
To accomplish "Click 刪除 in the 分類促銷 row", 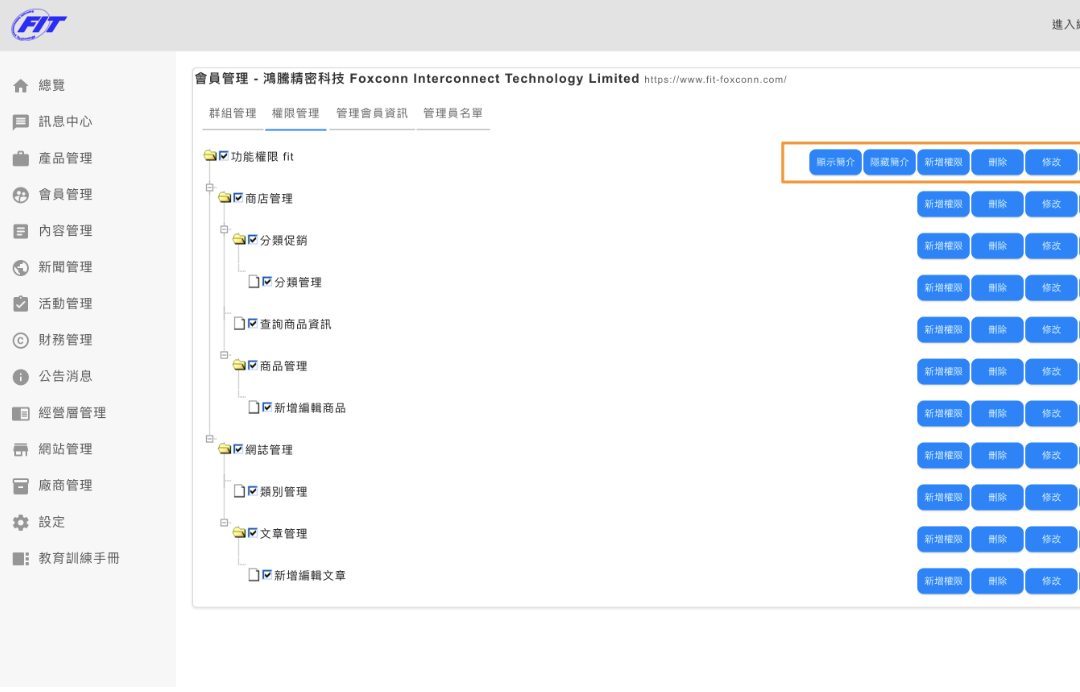I will (x=997, y=246).
